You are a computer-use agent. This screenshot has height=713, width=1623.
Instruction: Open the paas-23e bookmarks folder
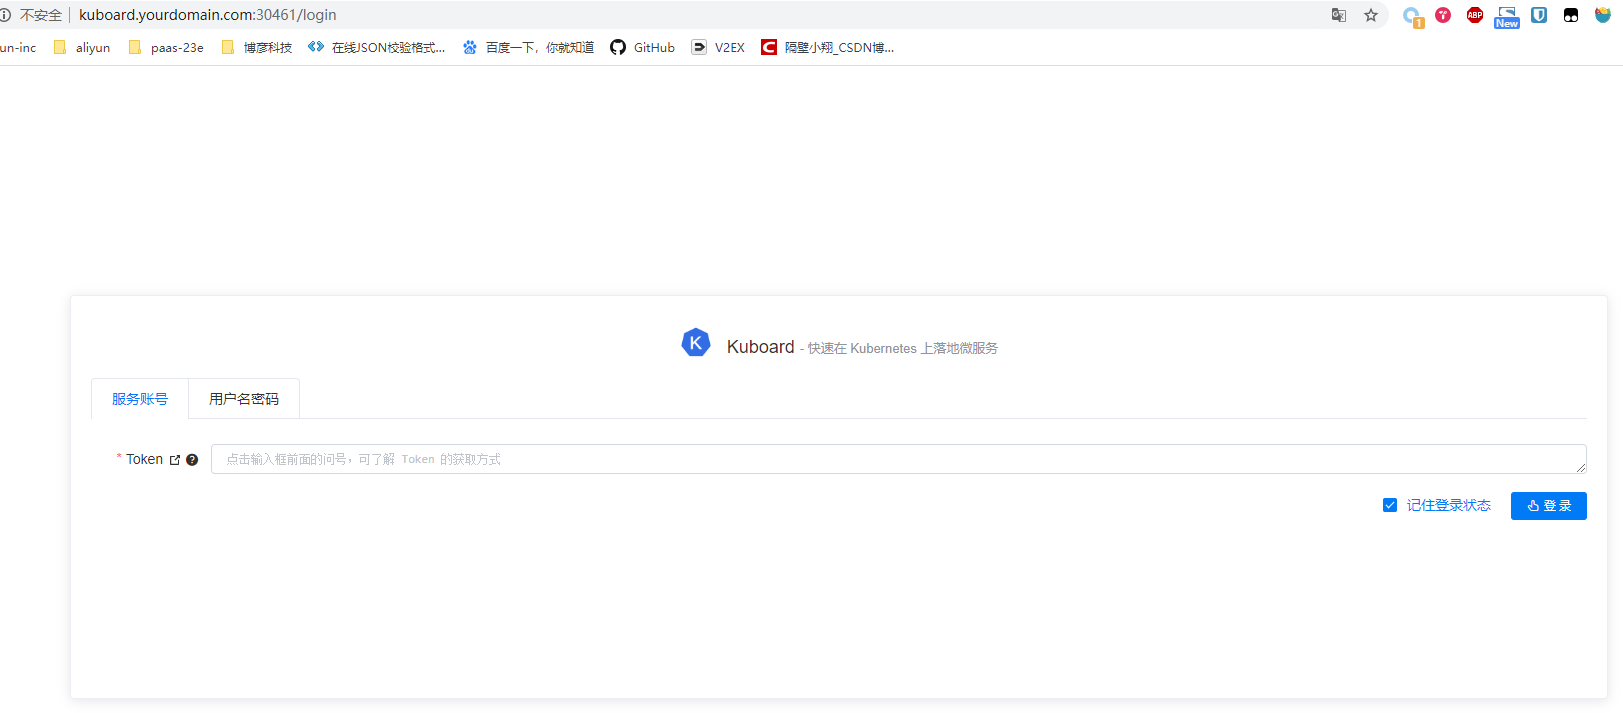click(166, 47)
